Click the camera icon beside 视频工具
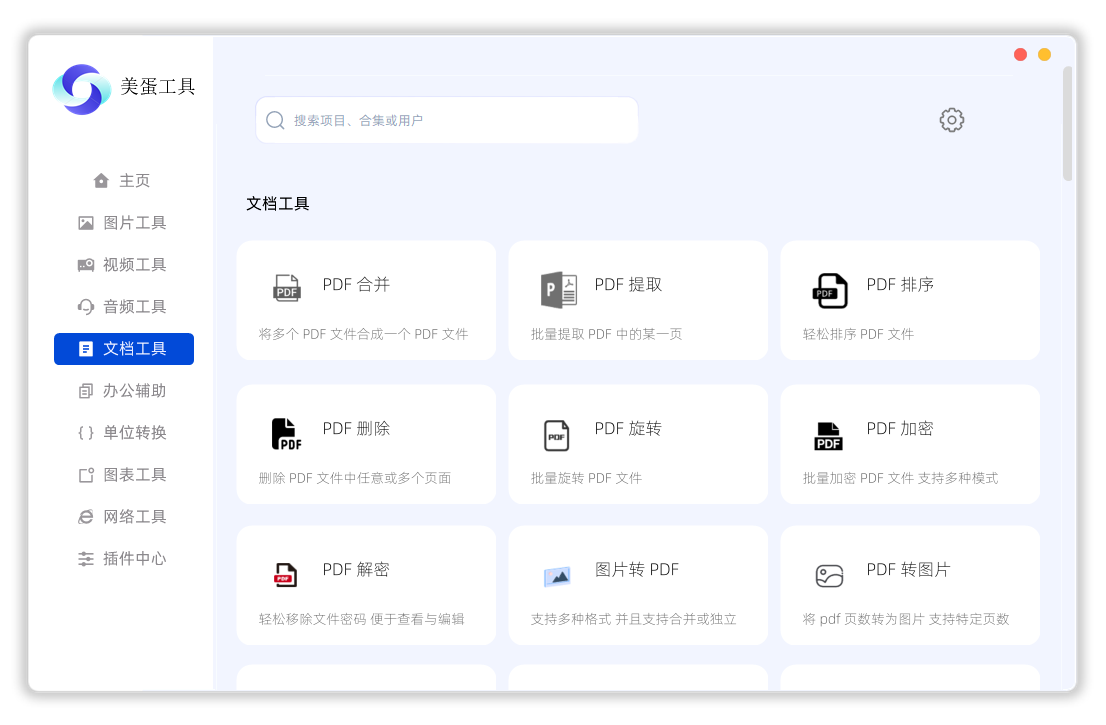The width and height of the screenshot is (1106, 725). pyautogui.click(x=86, y=264)
